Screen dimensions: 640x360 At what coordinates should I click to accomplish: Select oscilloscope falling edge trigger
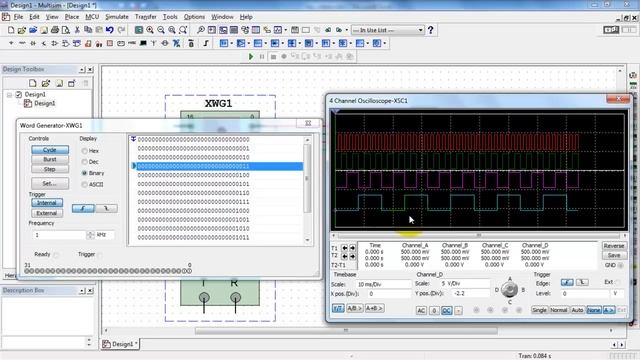pyautogui.click(x=582, y=282)
